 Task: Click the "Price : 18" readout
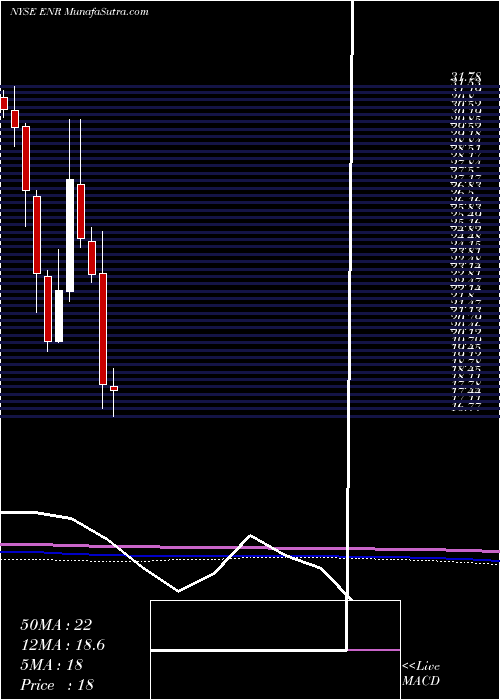pyautogui.click(x=57, y=685)
